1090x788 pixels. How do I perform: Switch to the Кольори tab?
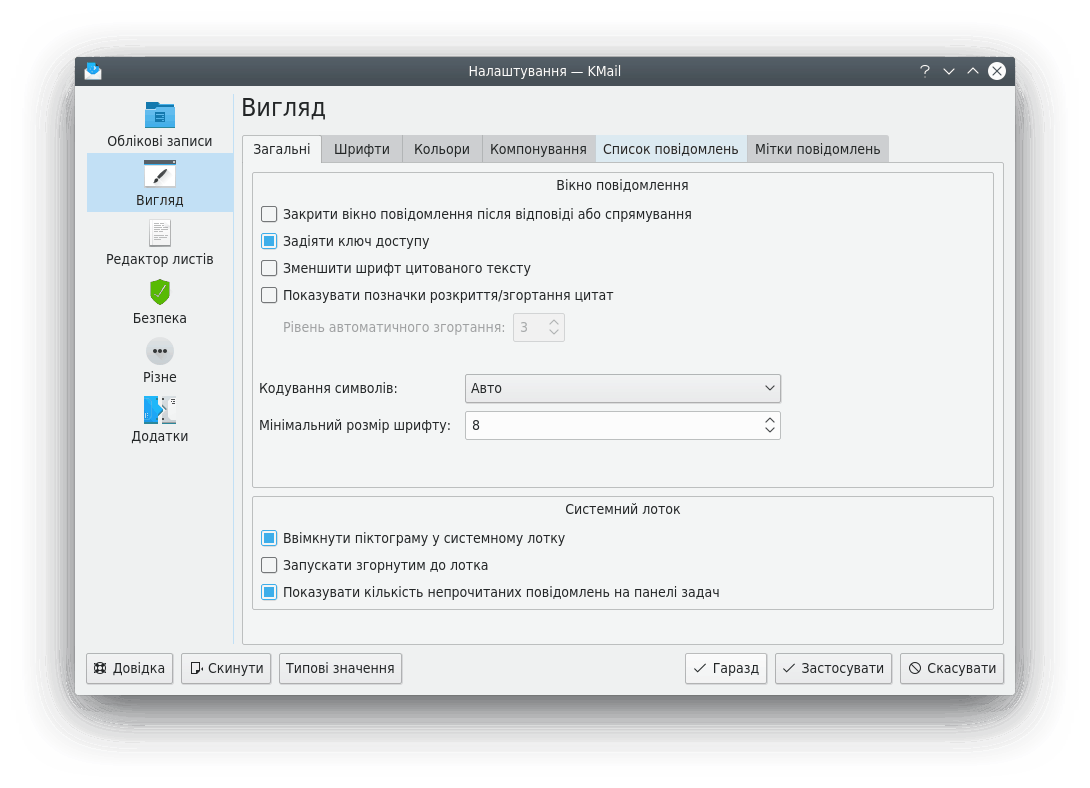tap(441, 149)
